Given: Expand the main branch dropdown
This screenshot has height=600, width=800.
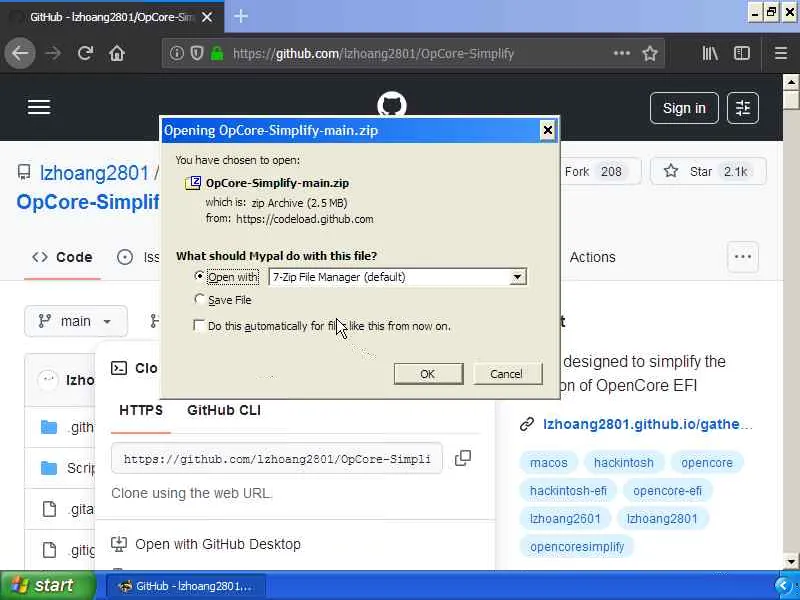Looking at the screenshot, I should click(76, 321).
